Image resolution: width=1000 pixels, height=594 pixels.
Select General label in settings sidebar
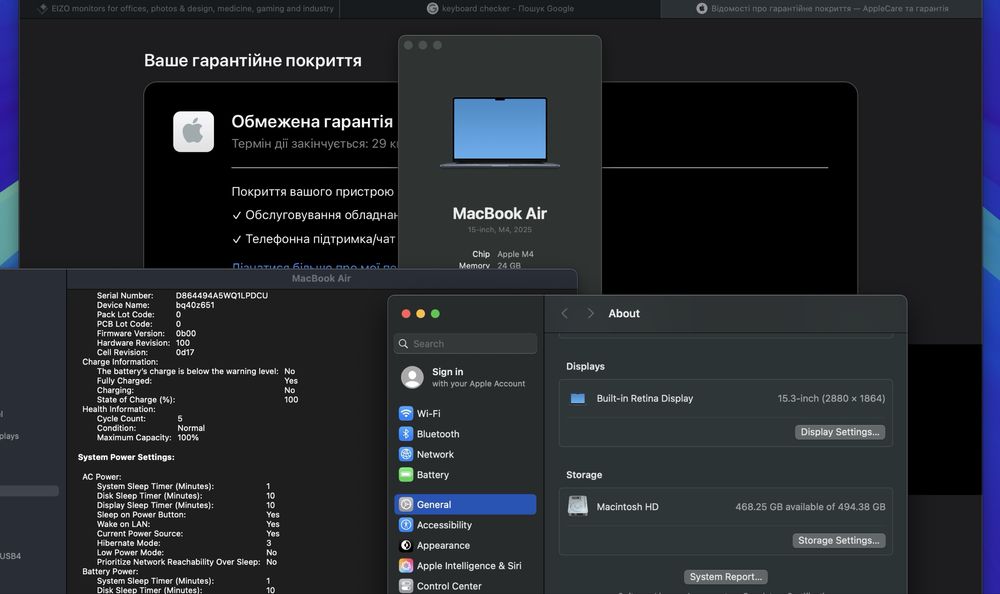(434, 504)
